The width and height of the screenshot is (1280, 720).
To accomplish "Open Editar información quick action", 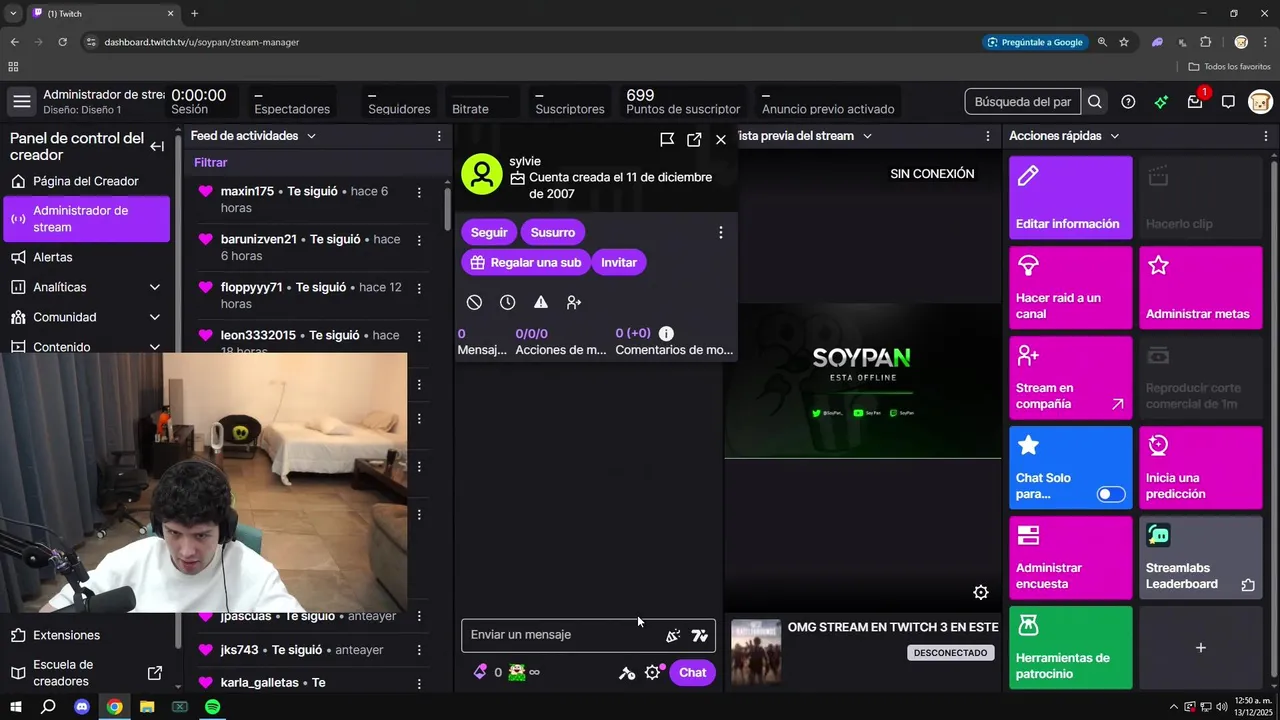I will (x=1070, y=197).
